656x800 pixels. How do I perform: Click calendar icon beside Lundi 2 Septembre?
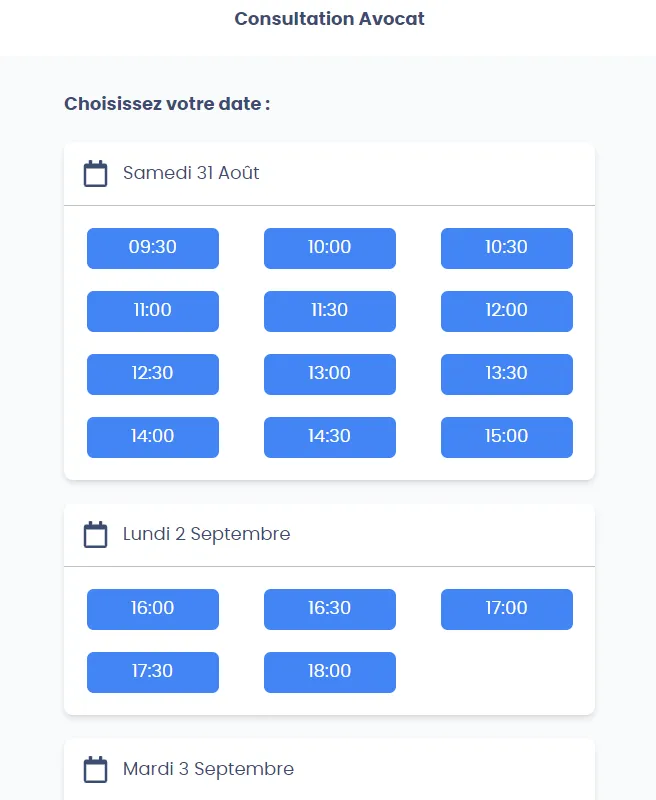pos(95,535)
